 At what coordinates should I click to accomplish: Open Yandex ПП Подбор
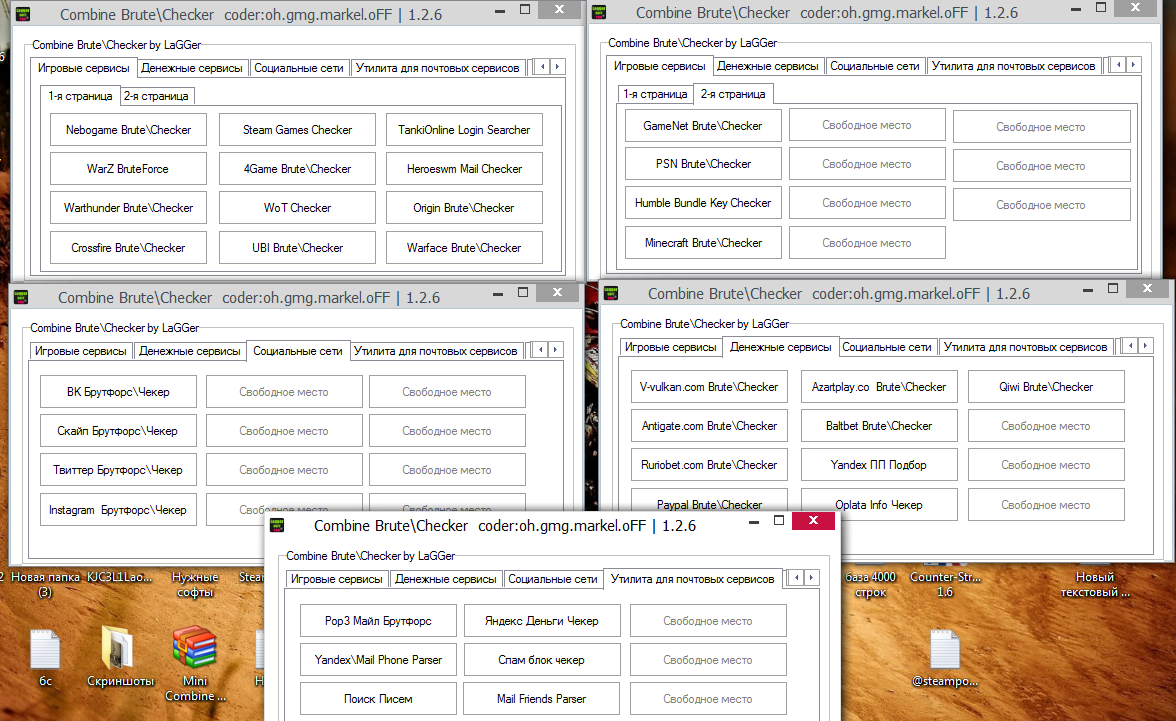(879, 465)
